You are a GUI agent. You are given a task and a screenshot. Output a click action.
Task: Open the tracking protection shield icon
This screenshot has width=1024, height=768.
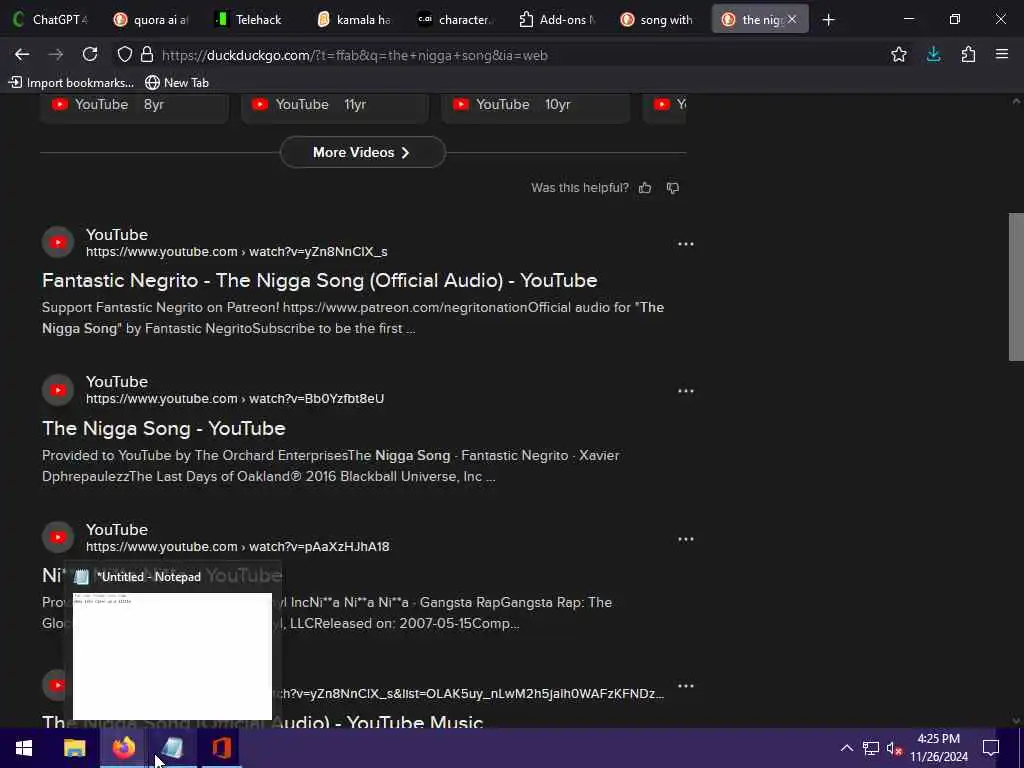pos(124,55)
